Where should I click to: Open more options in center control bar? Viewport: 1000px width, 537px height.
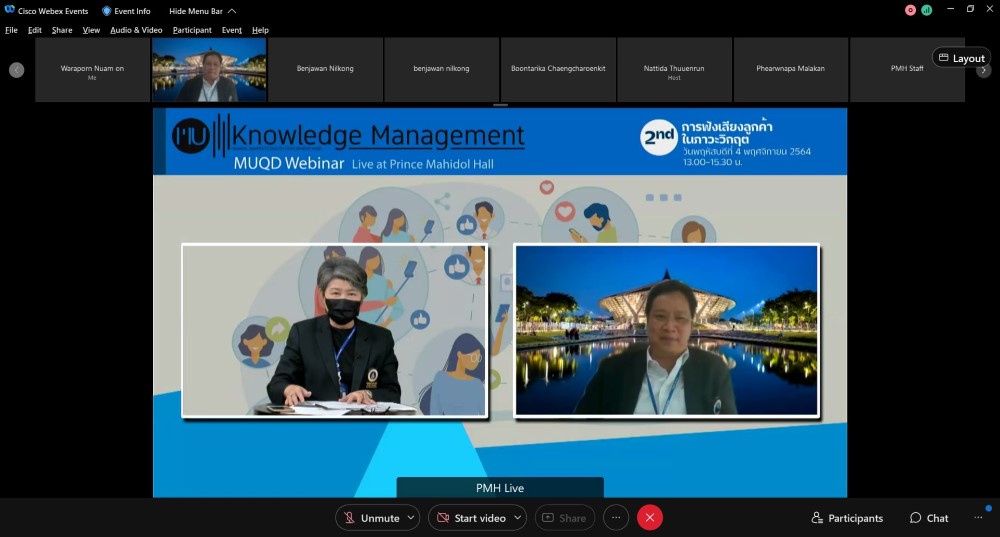[x=616, y=518]
